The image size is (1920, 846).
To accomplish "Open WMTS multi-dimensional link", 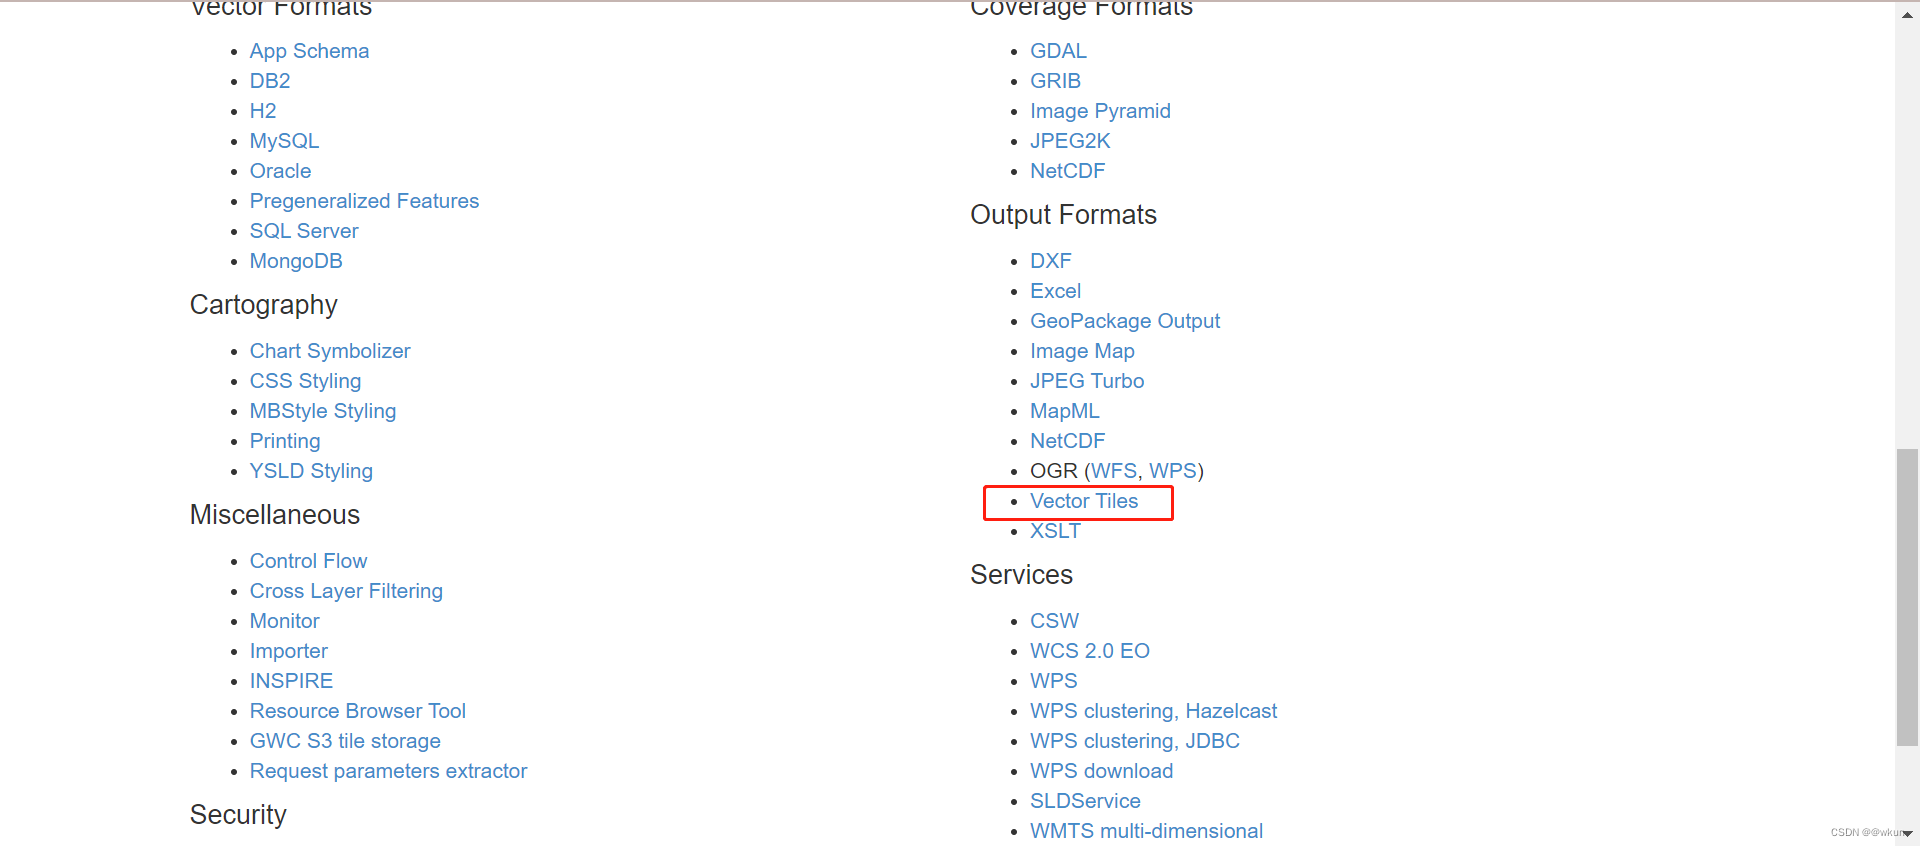I will pos(1146,831).
